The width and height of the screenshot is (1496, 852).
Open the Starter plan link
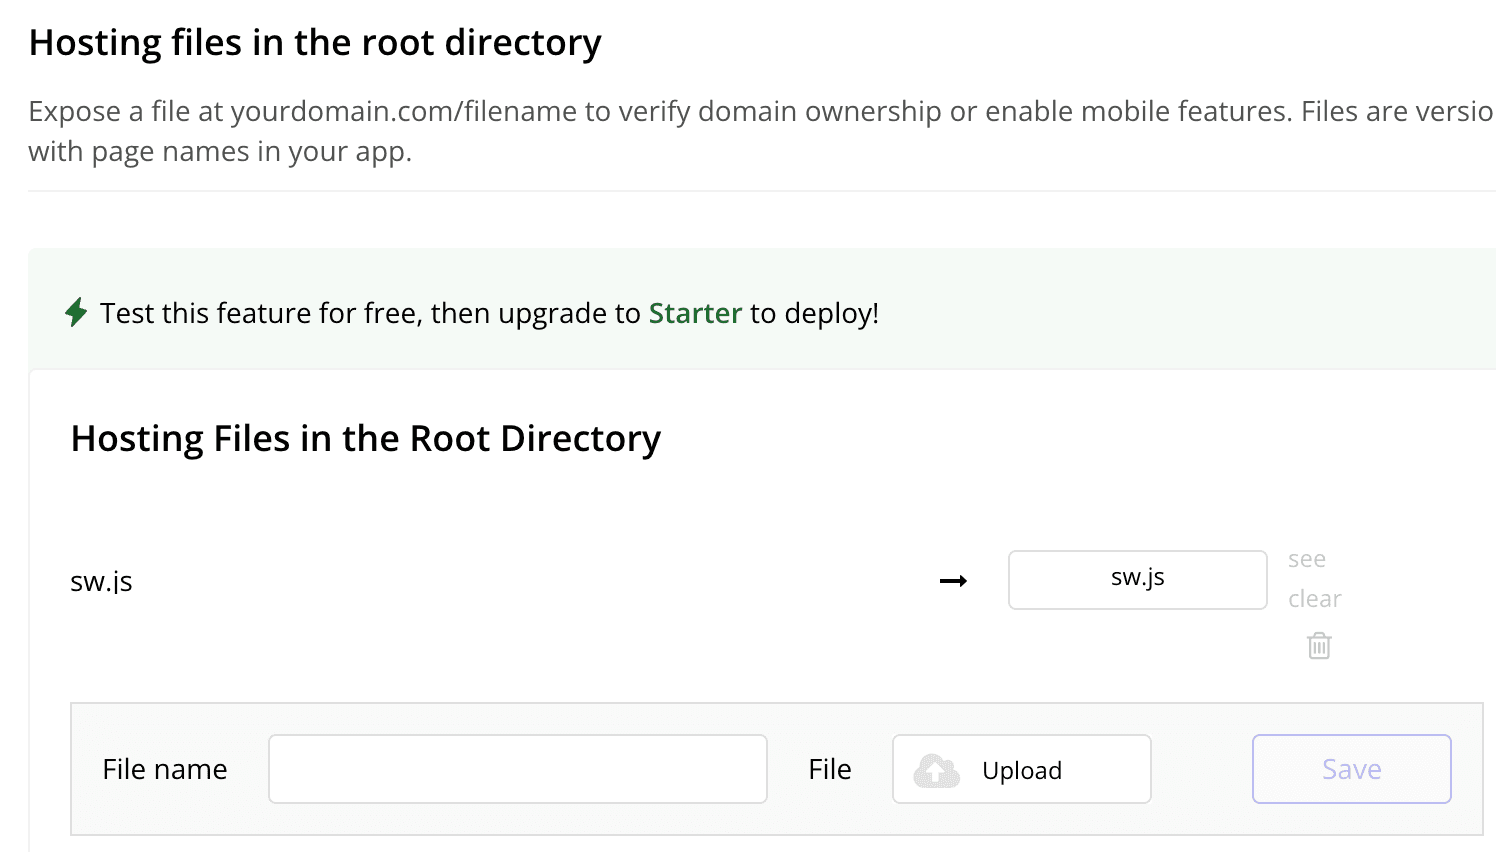click(x=695, y=313)
